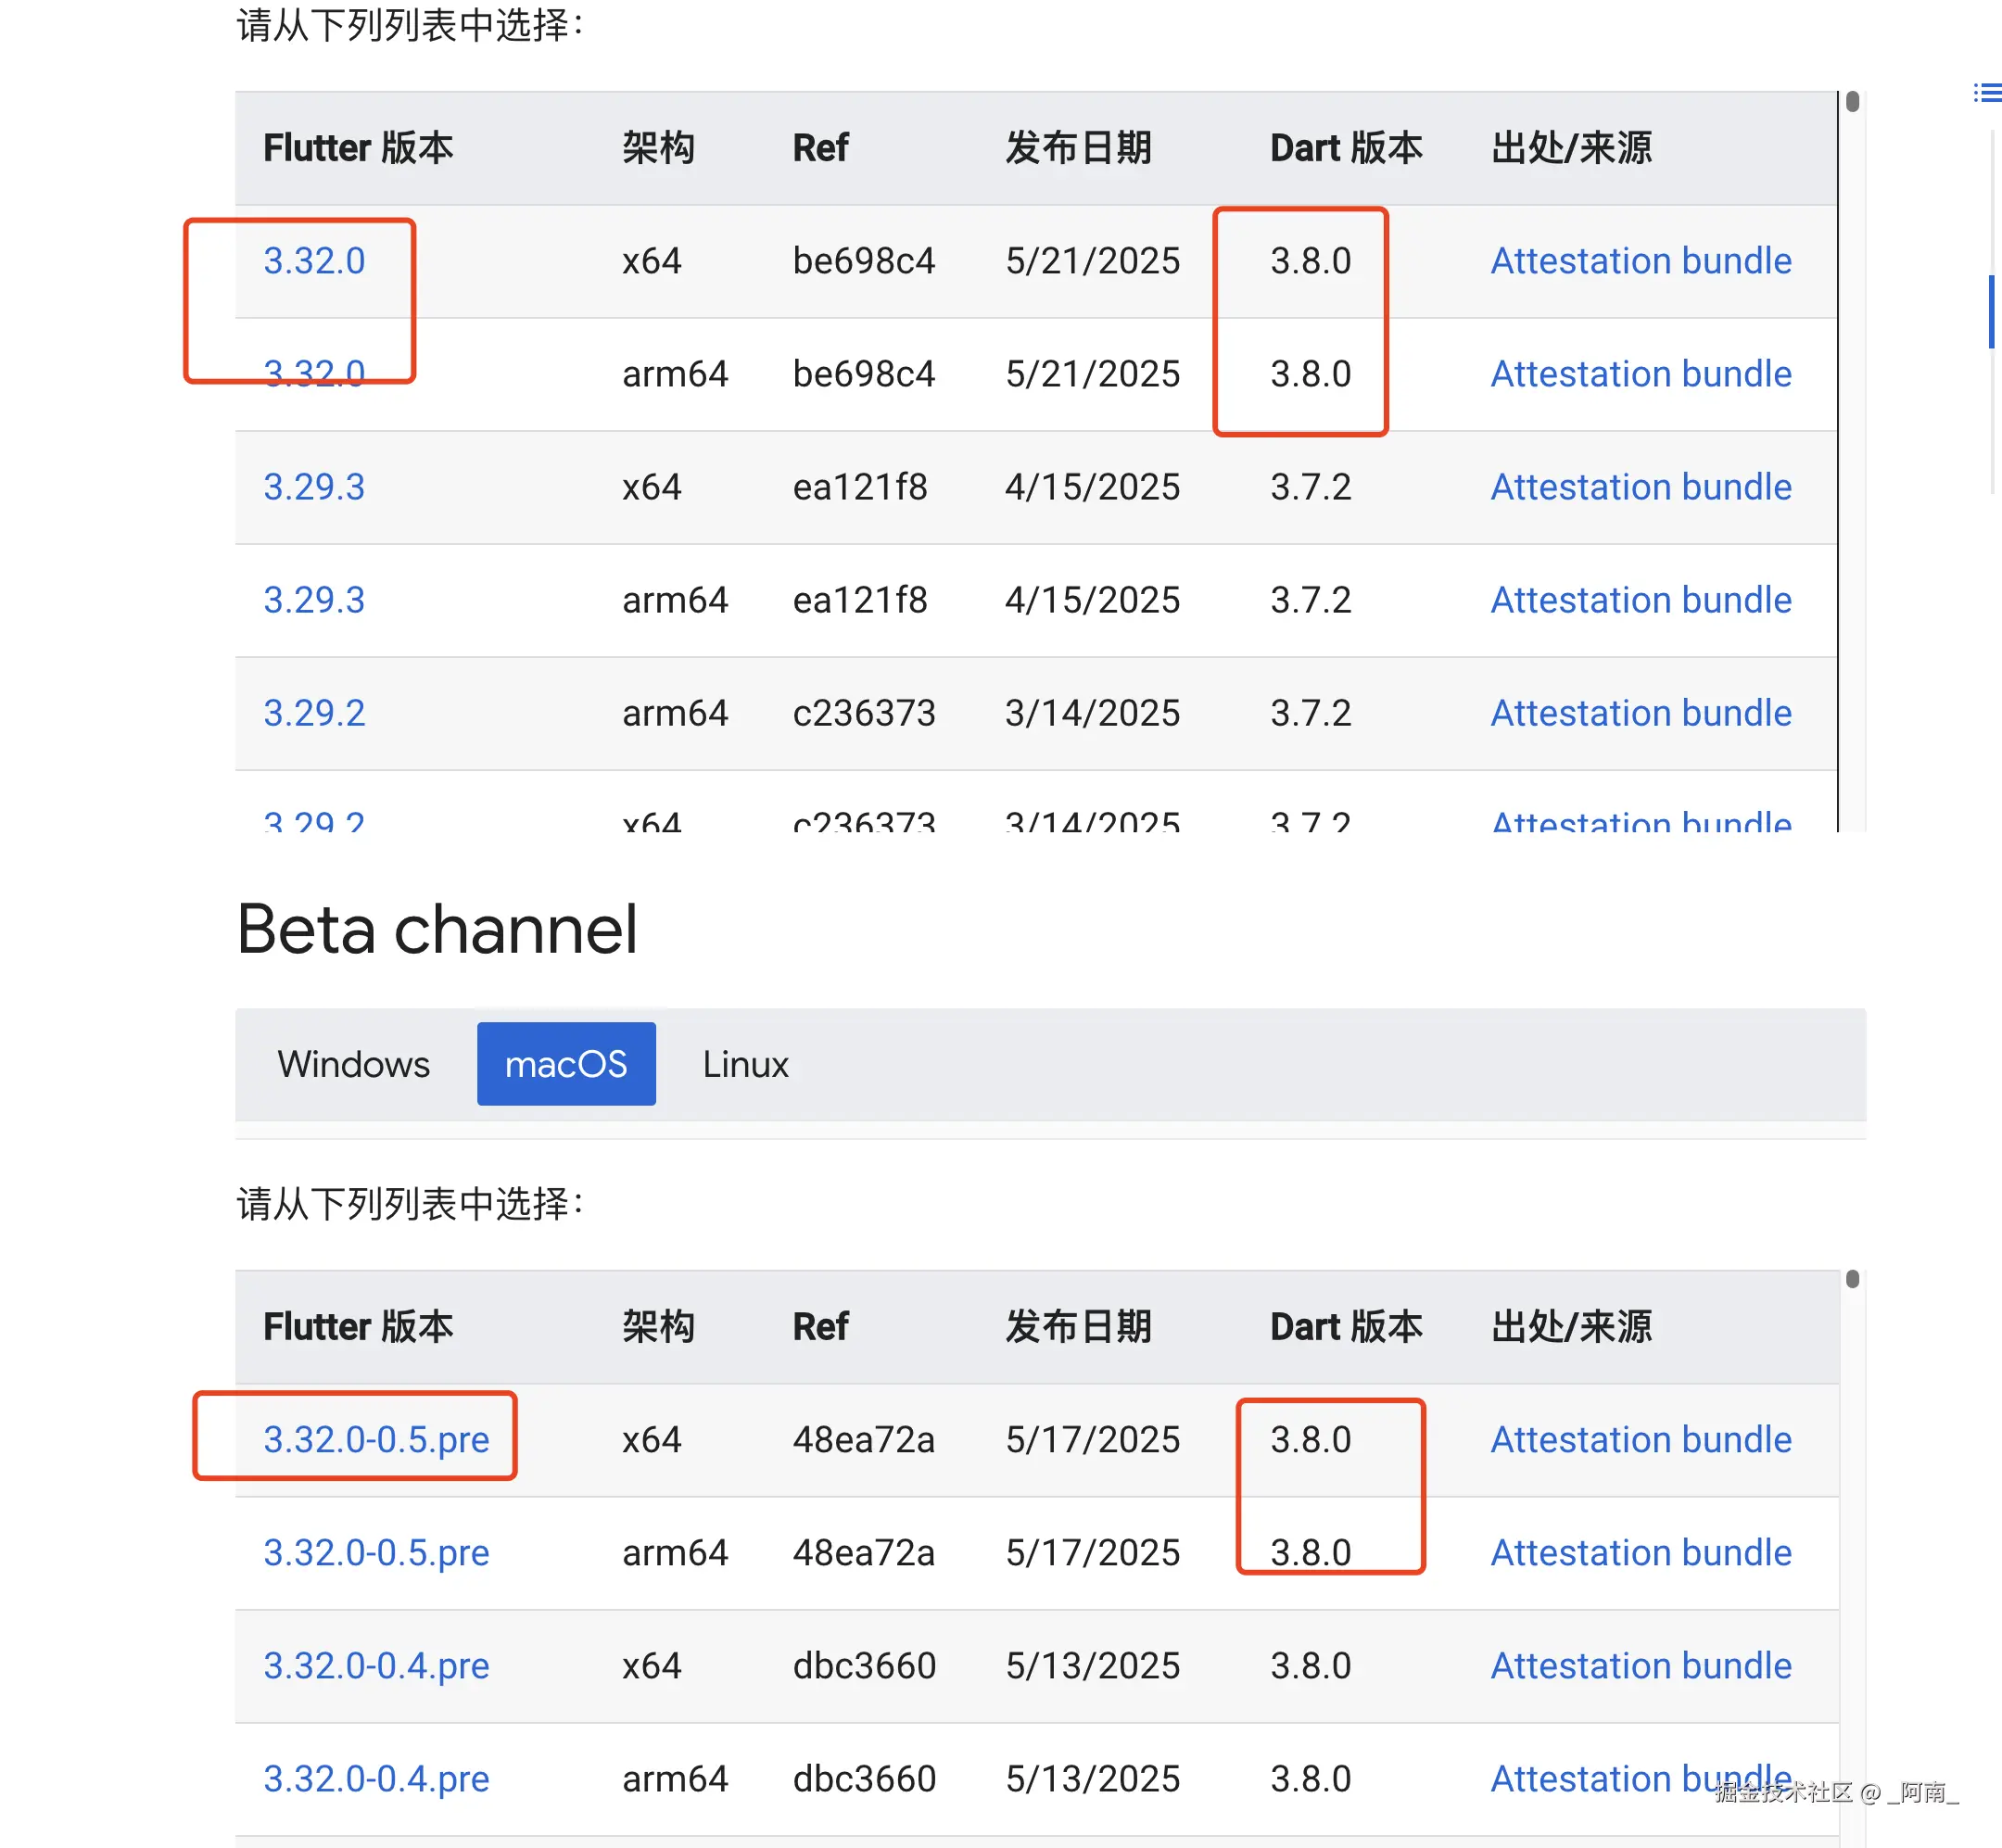Download beta 3.32.0-0.5.pre for arm64
This screenshot has width=2002, height=1848.
point(376,1552)
